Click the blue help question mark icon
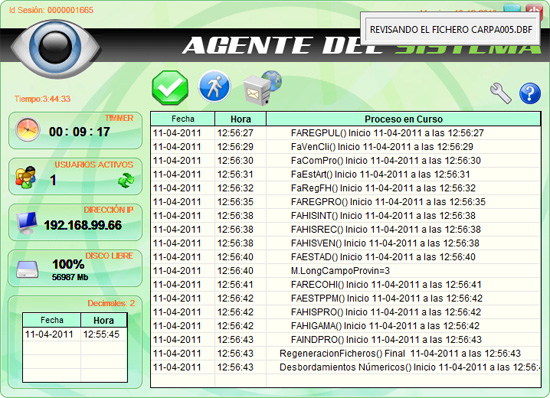The height and width of the screenshot is (398, 550). click(530, 93)
